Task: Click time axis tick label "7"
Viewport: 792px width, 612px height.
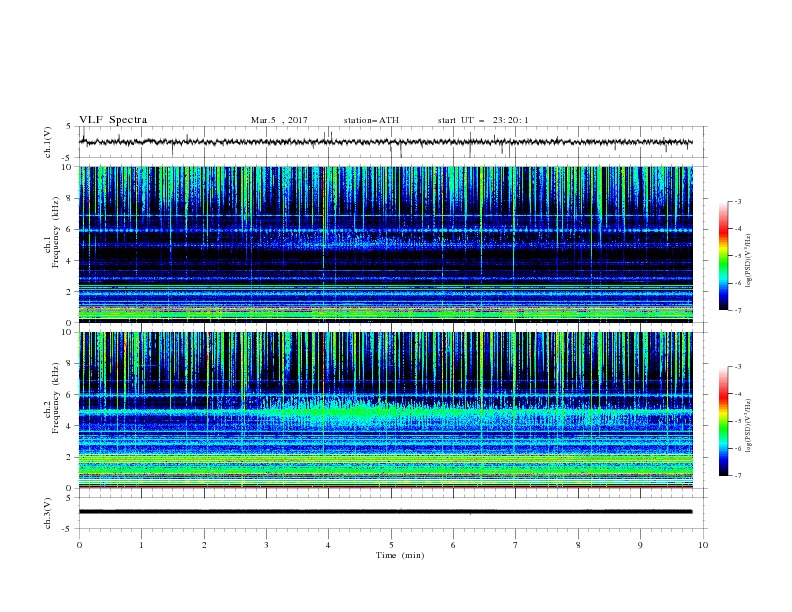Action: pyautogui.click(x=516, y=545)
